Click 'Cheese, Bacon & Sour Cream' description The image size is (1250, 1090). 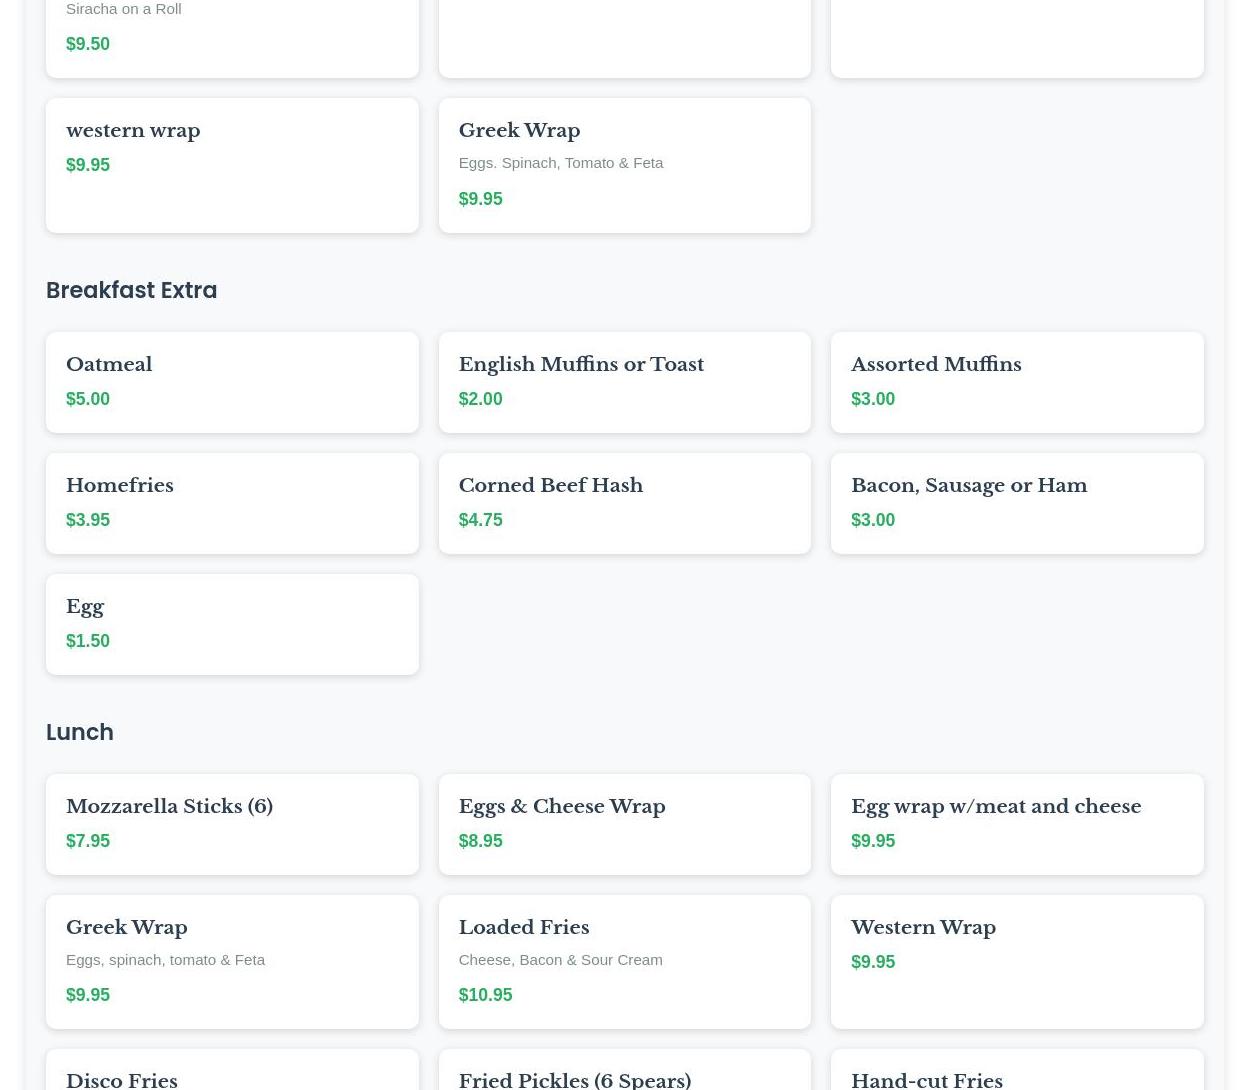[560, 960]
